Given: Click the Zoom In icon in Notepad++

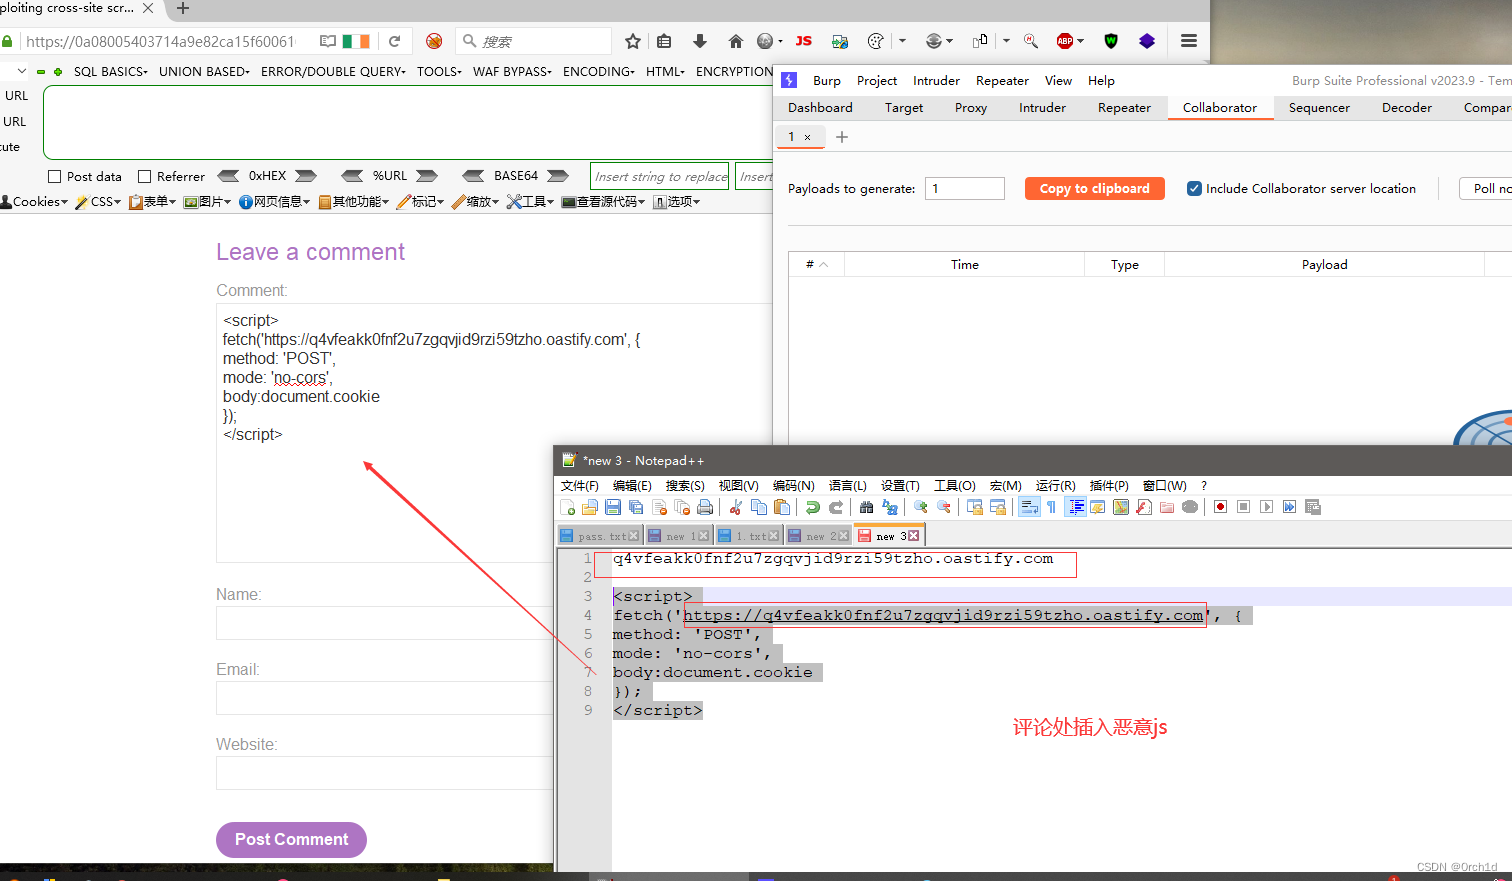Looking at the screenshot, I should (x=921, y=507).
